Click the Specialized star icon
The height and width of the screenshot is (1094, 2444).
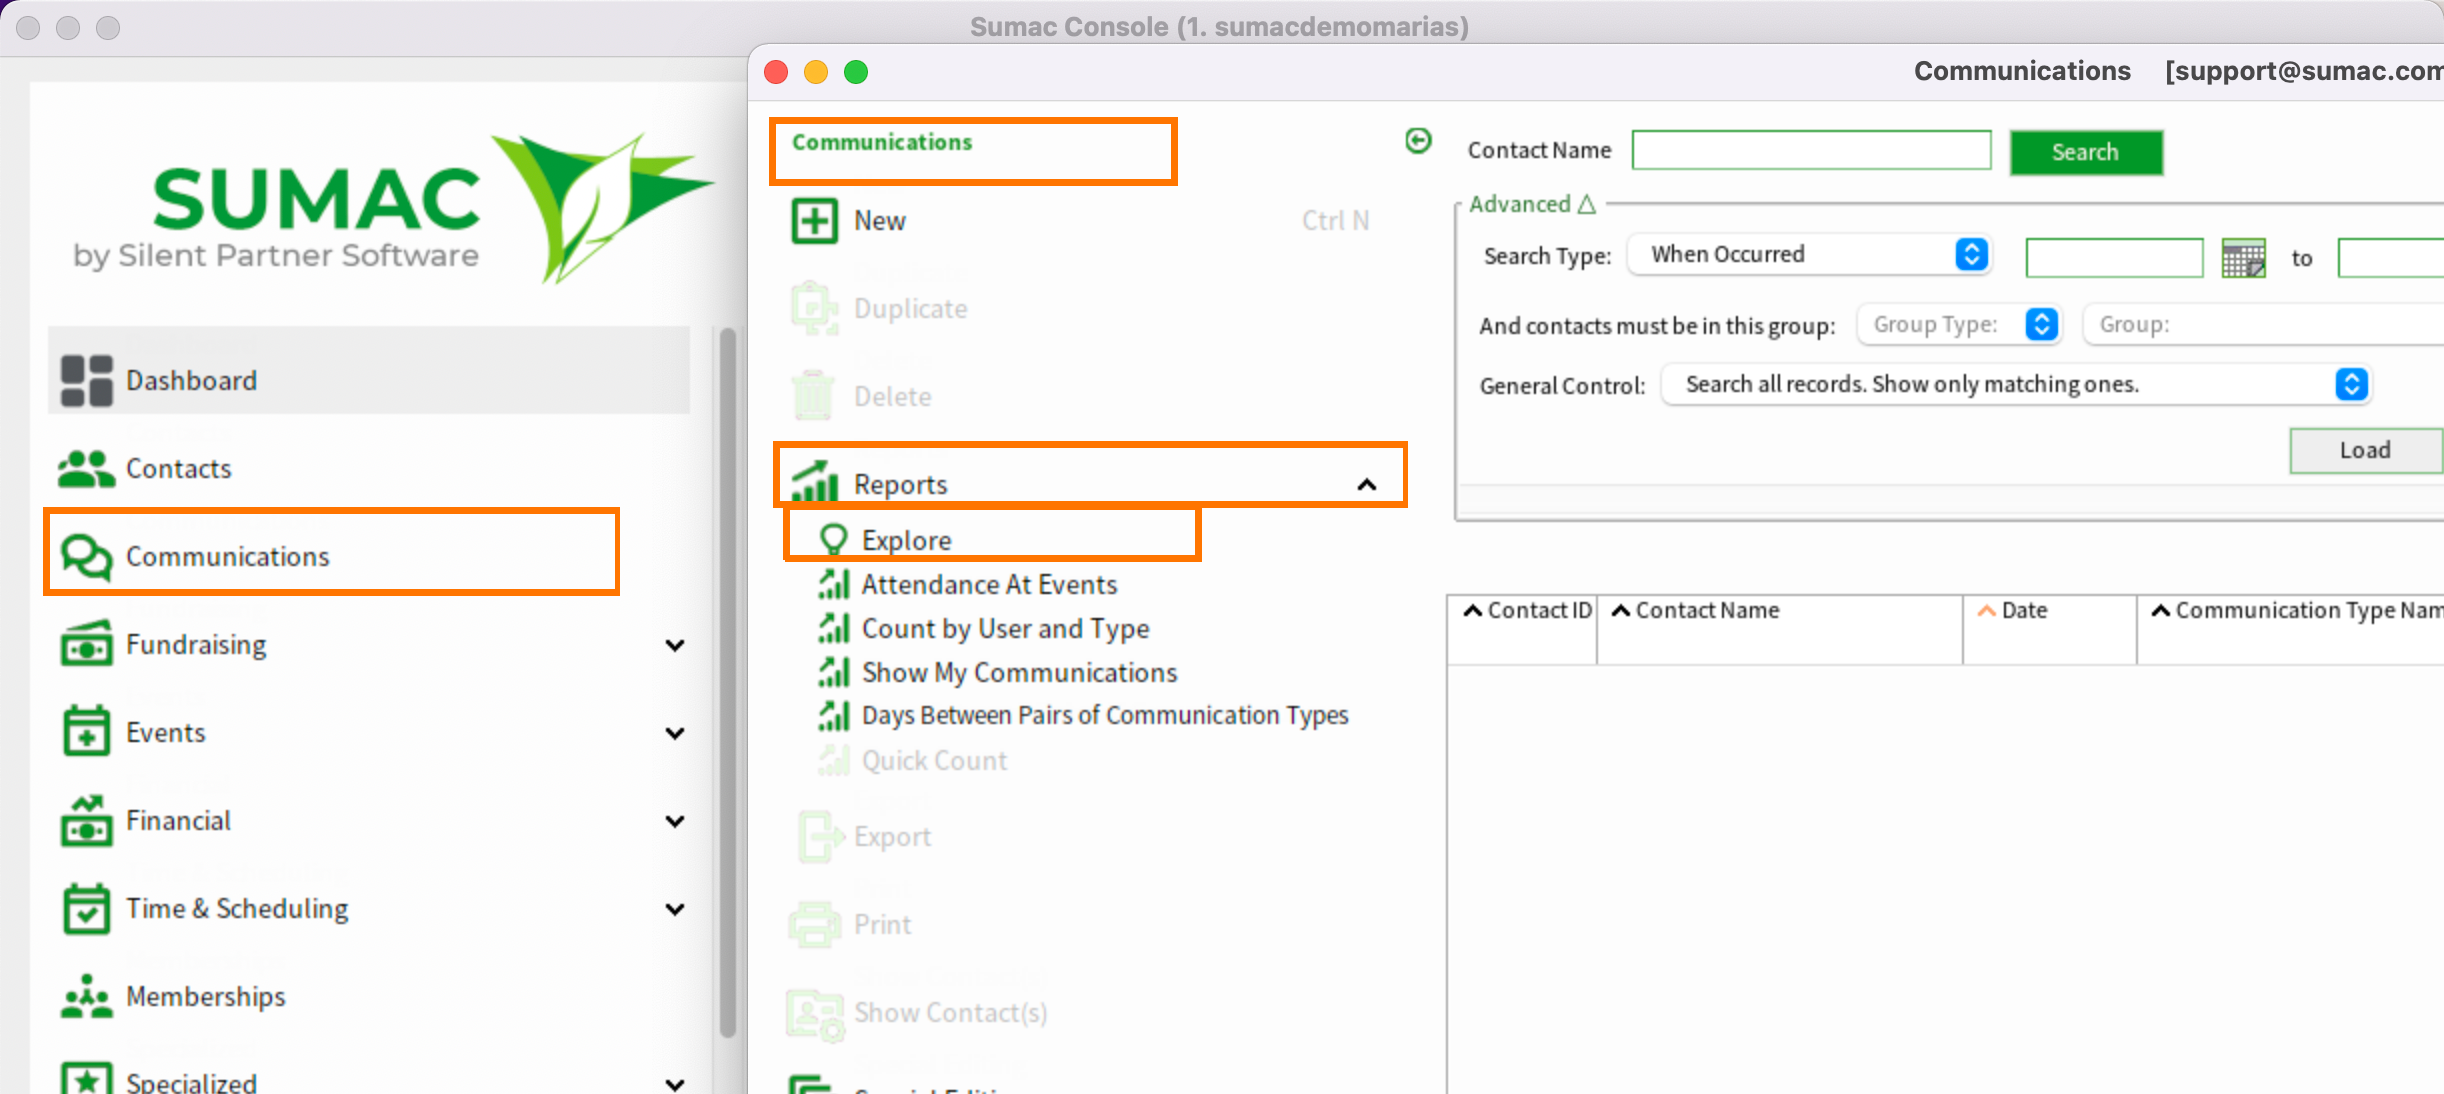(x=86, y=1078)
